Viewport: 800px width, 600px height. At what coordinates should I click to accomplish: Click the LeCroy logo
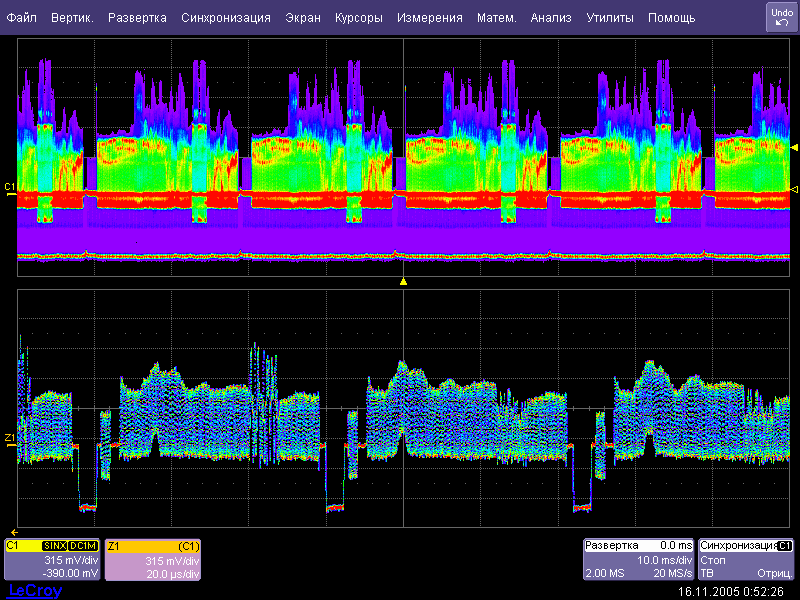[34, 591]
